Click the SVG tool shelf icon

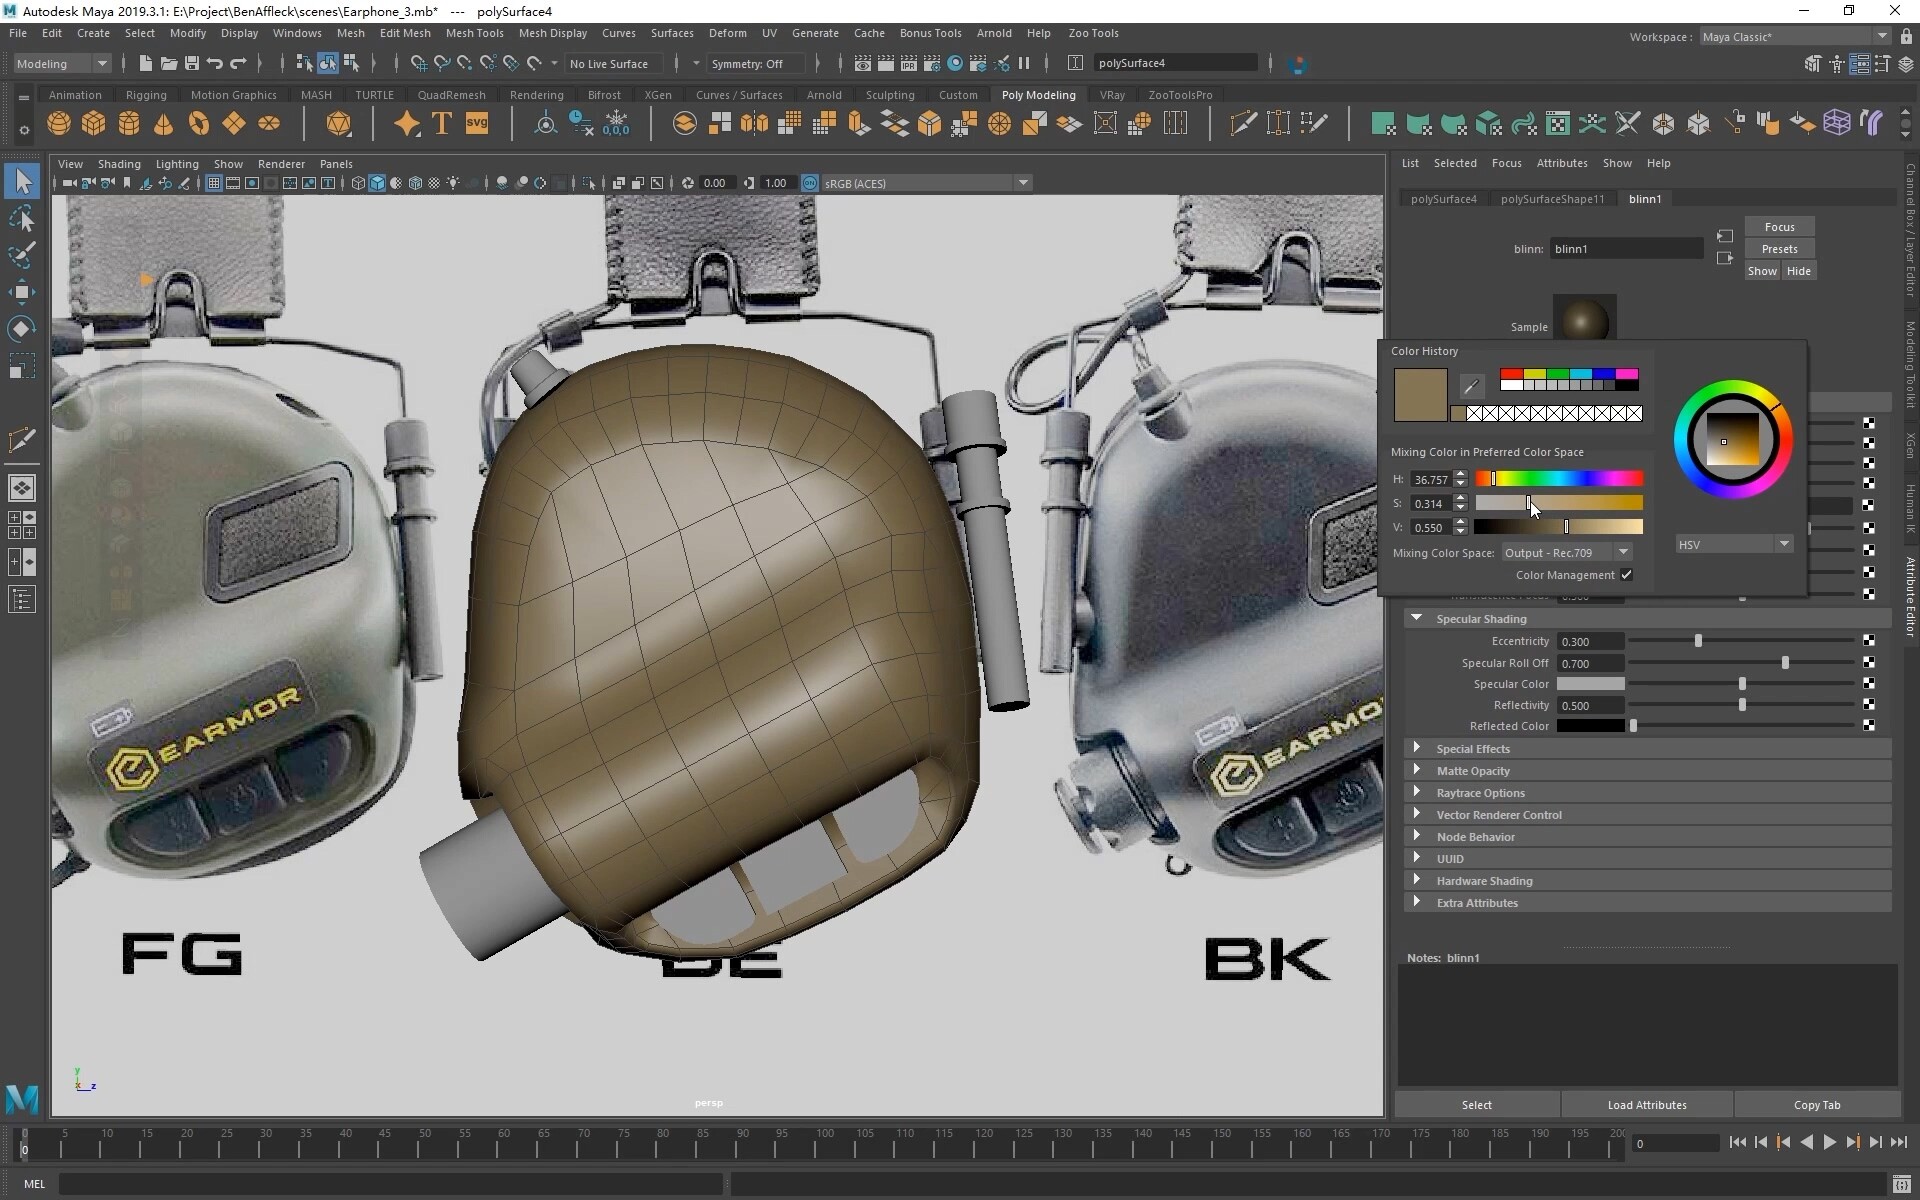(477, 123)
